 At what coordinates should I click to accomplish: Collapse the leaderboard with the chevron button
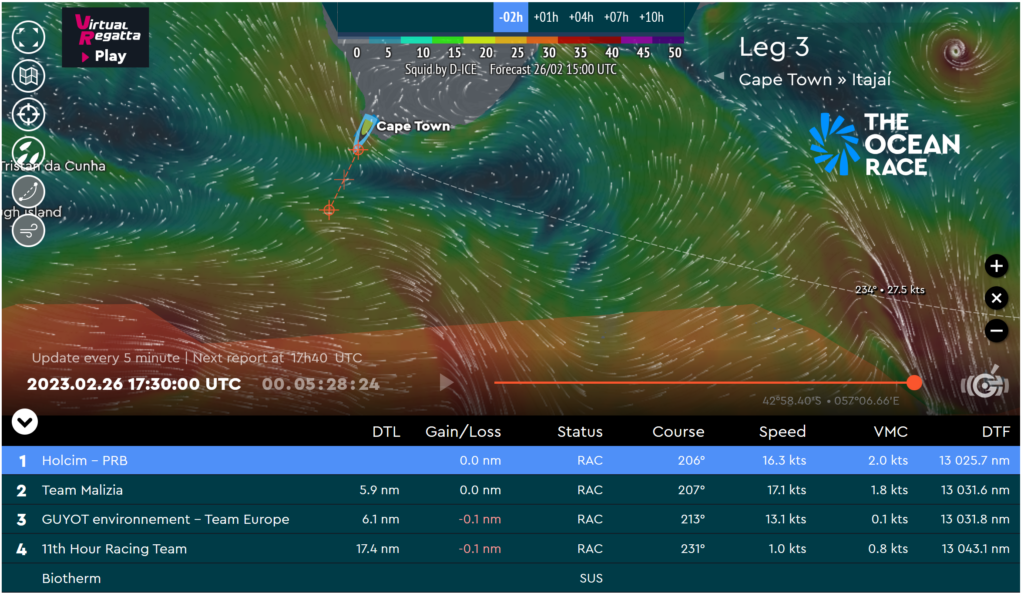point(25,422)
